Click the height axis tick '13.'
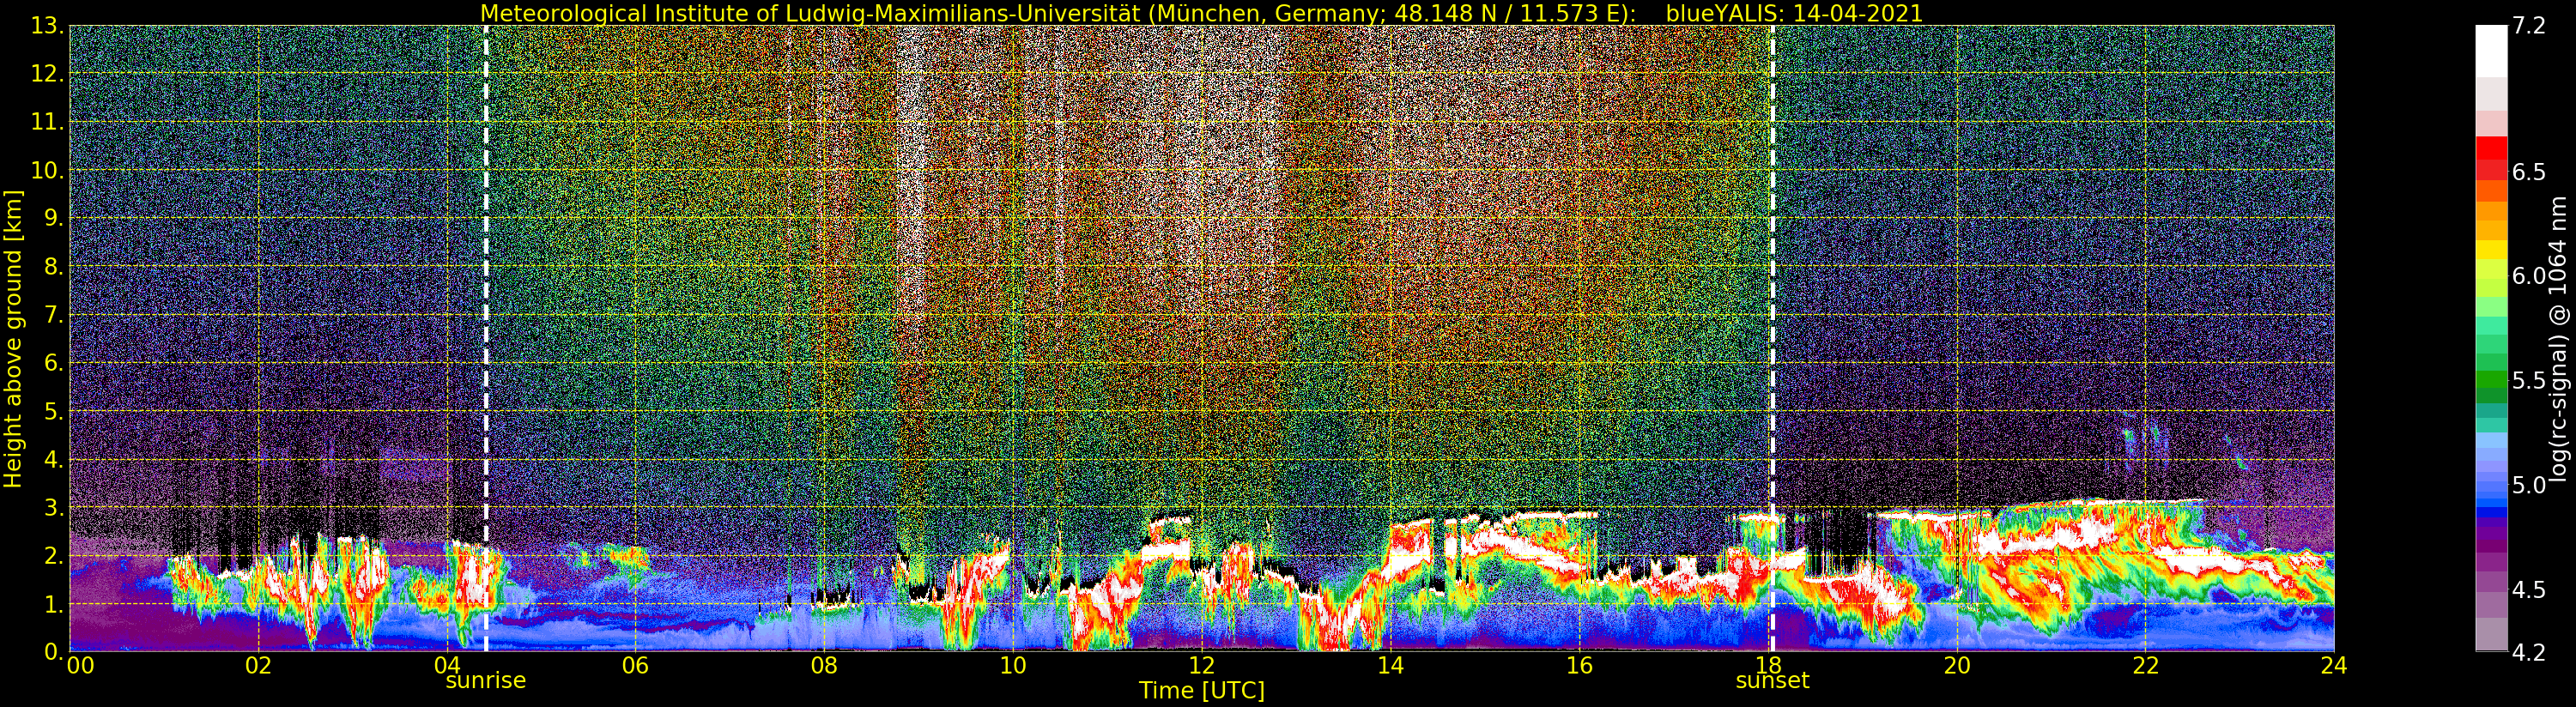 (x=47, y=26)
